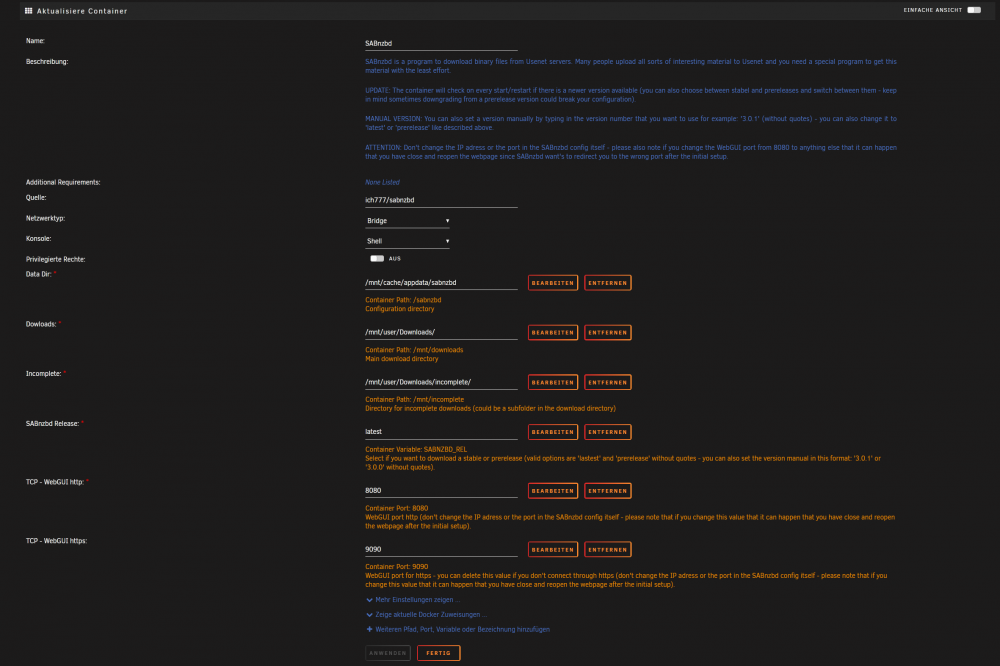Expand Zeige aktuelle Docker Zuweisungen

(426, 614)
